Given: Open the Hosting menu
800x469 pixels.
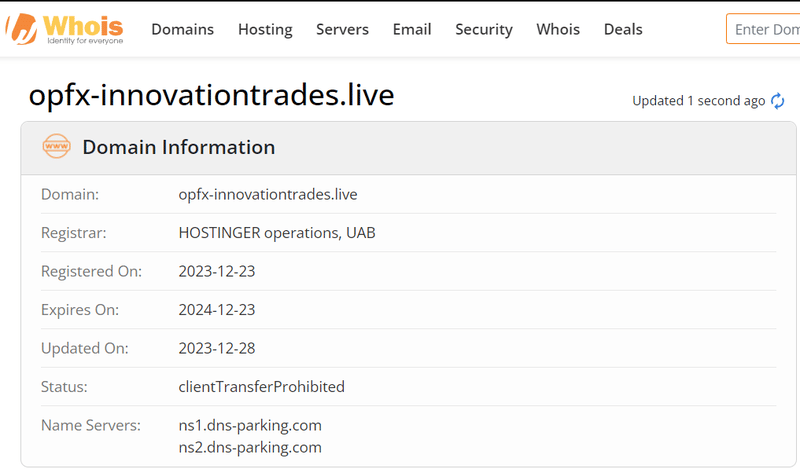Looking at the screenshot, I should 265,30.
